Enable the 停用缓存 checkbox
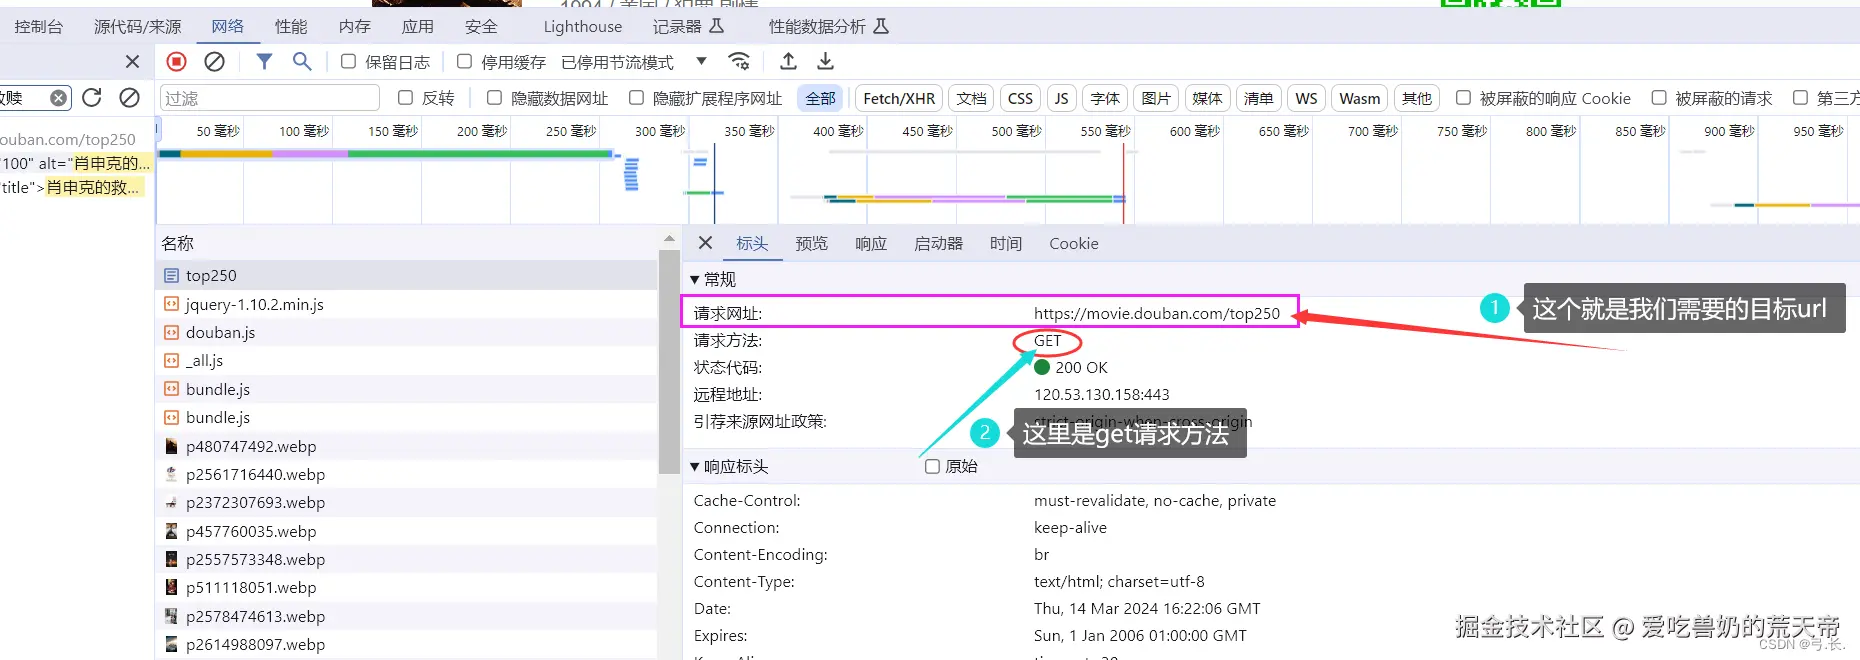Screen dimensions: 1860x660 coord(464,62)
